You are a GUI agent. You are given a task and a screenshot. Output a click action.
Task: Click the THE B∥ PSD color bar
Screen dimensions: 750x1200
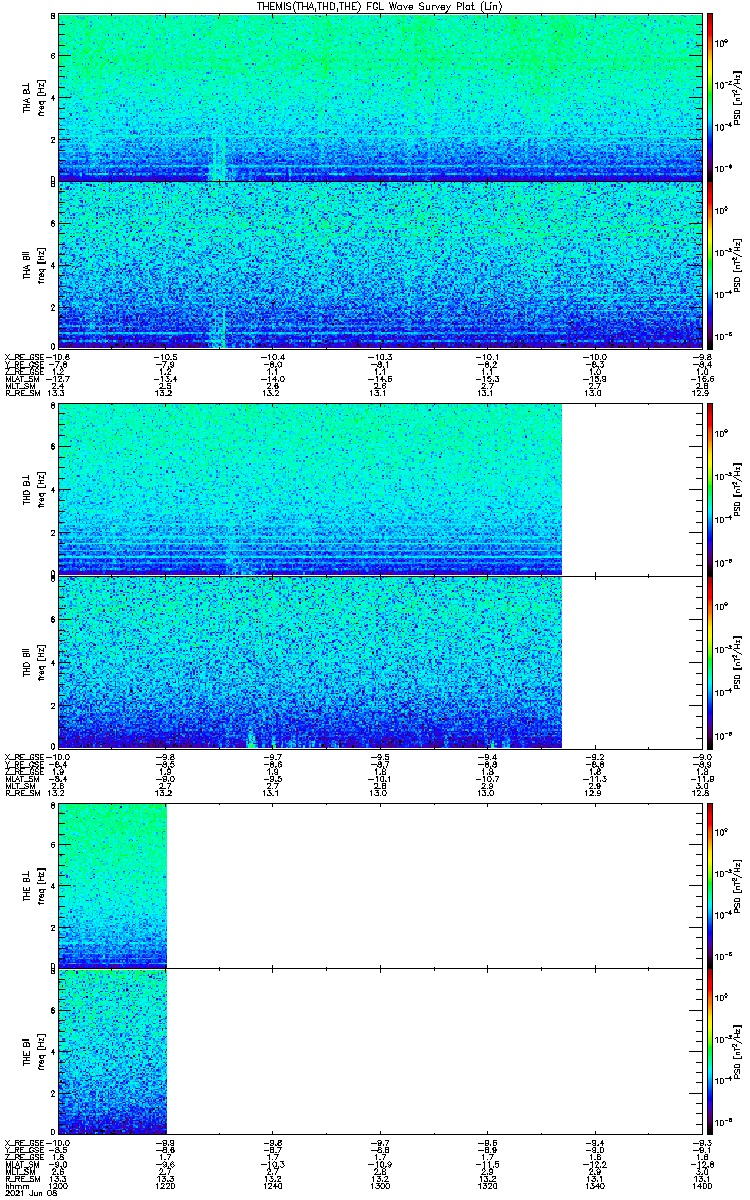coord(710,1050)
